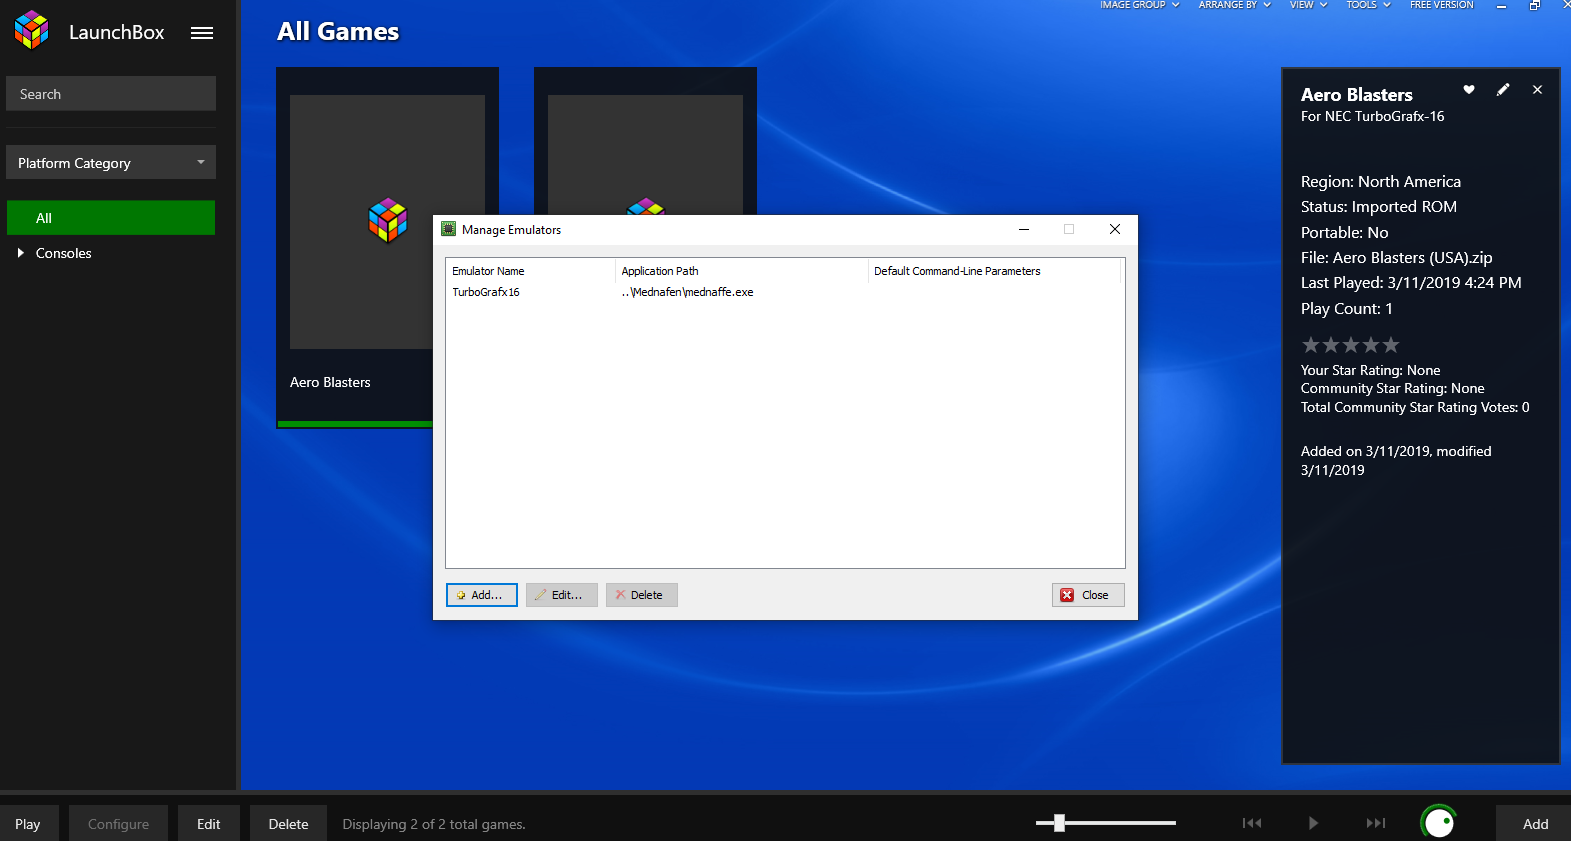Sort by Emulator Name column header

coord(530,271)
